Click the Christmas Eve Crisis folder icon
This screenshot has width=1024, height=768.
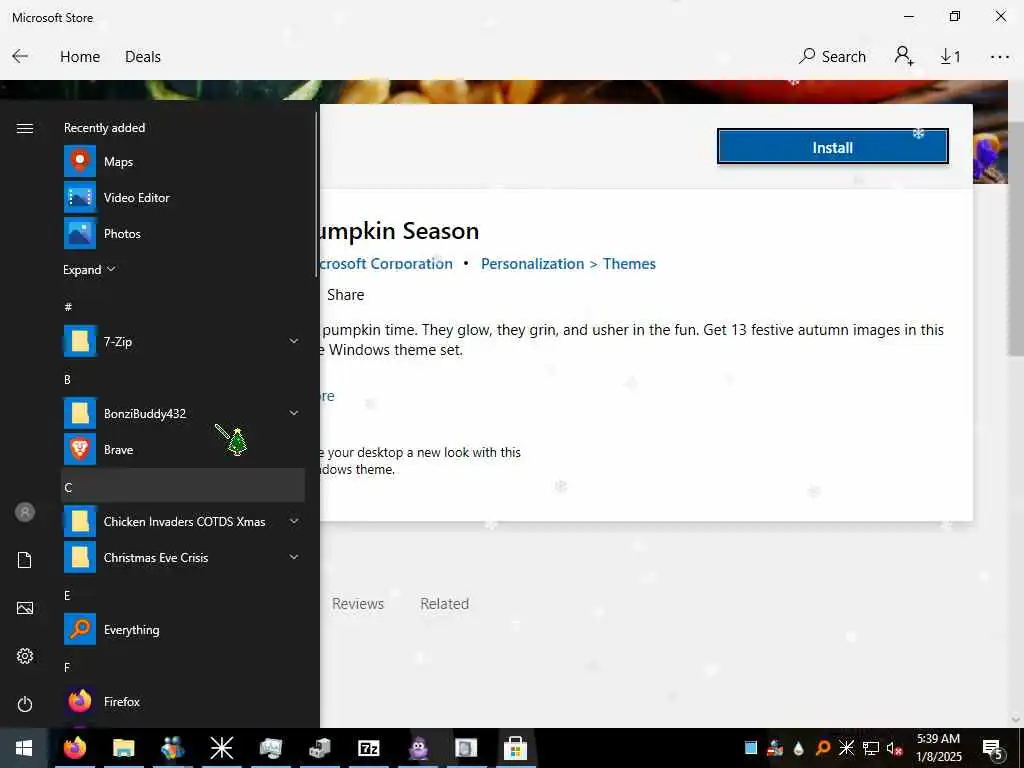point(80,557)
